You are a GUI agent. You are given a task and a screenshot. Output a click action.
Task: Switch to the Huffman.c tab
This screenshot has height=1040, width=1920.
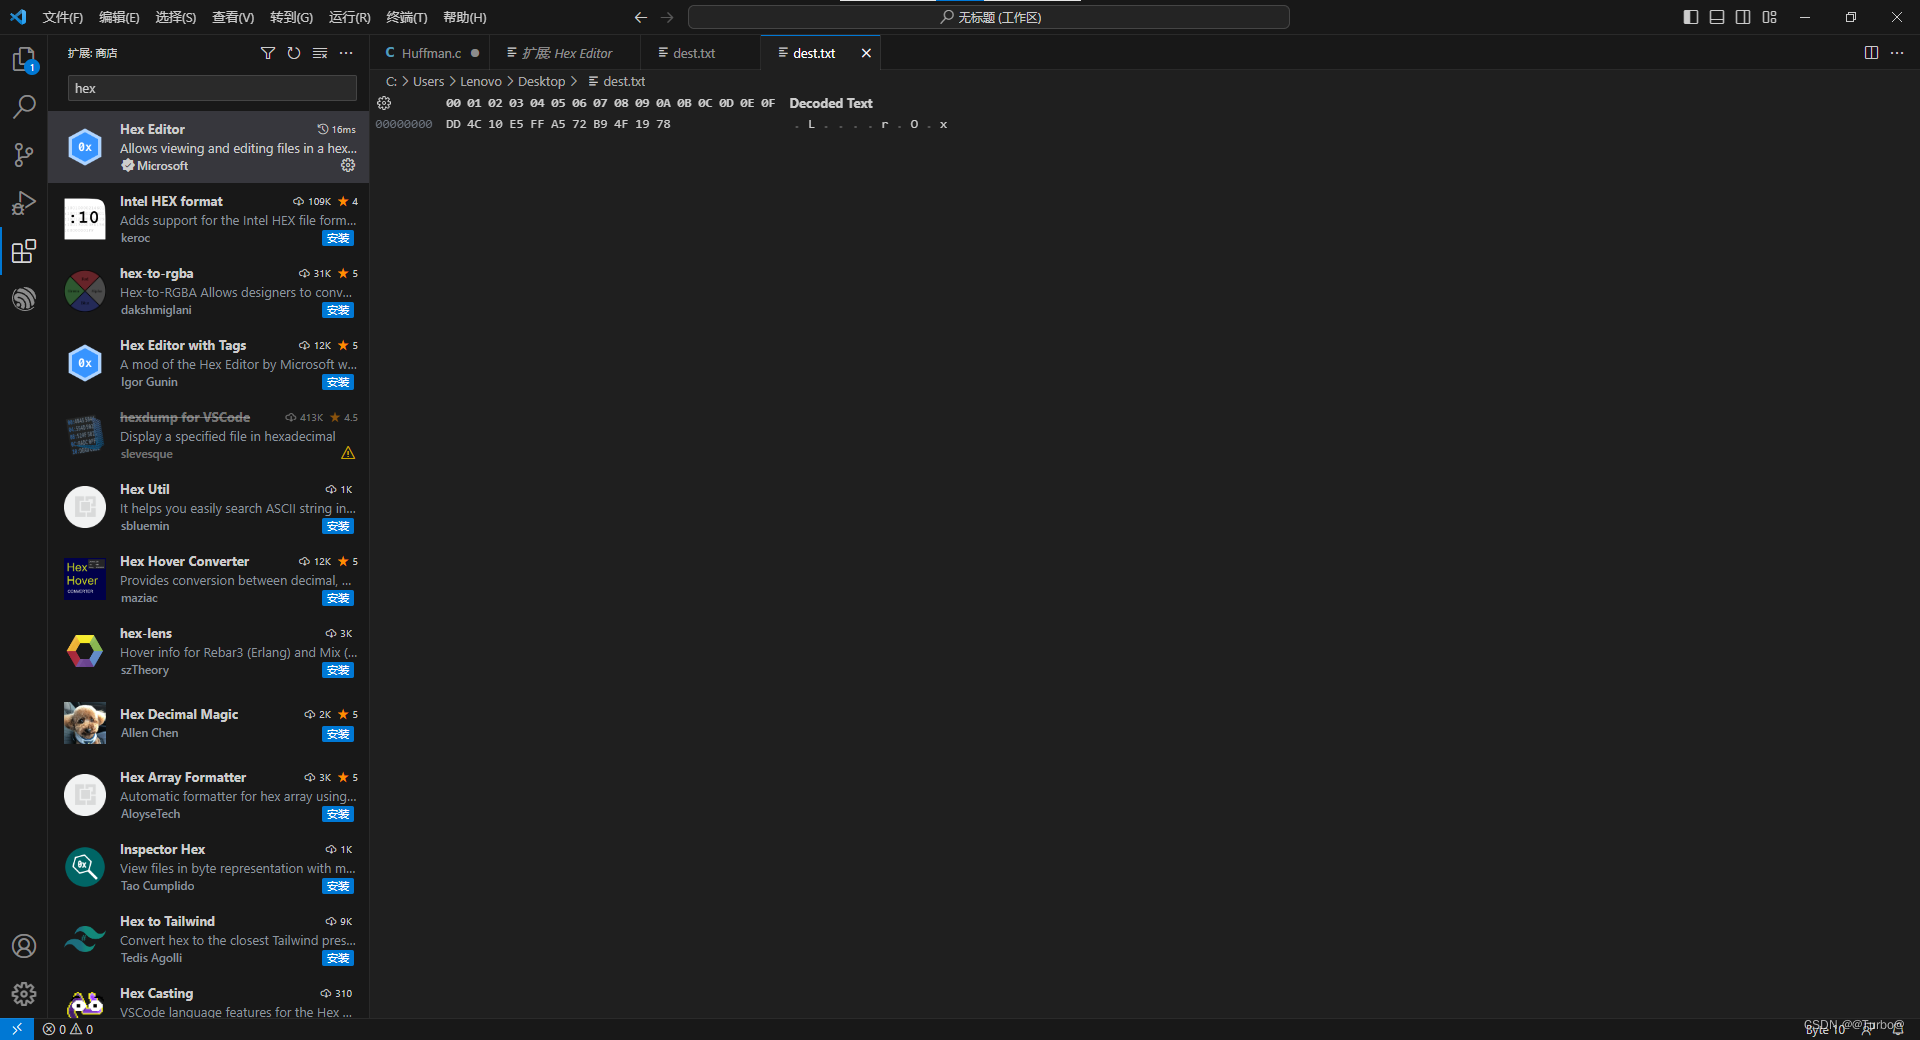click(x=431, y=53)
